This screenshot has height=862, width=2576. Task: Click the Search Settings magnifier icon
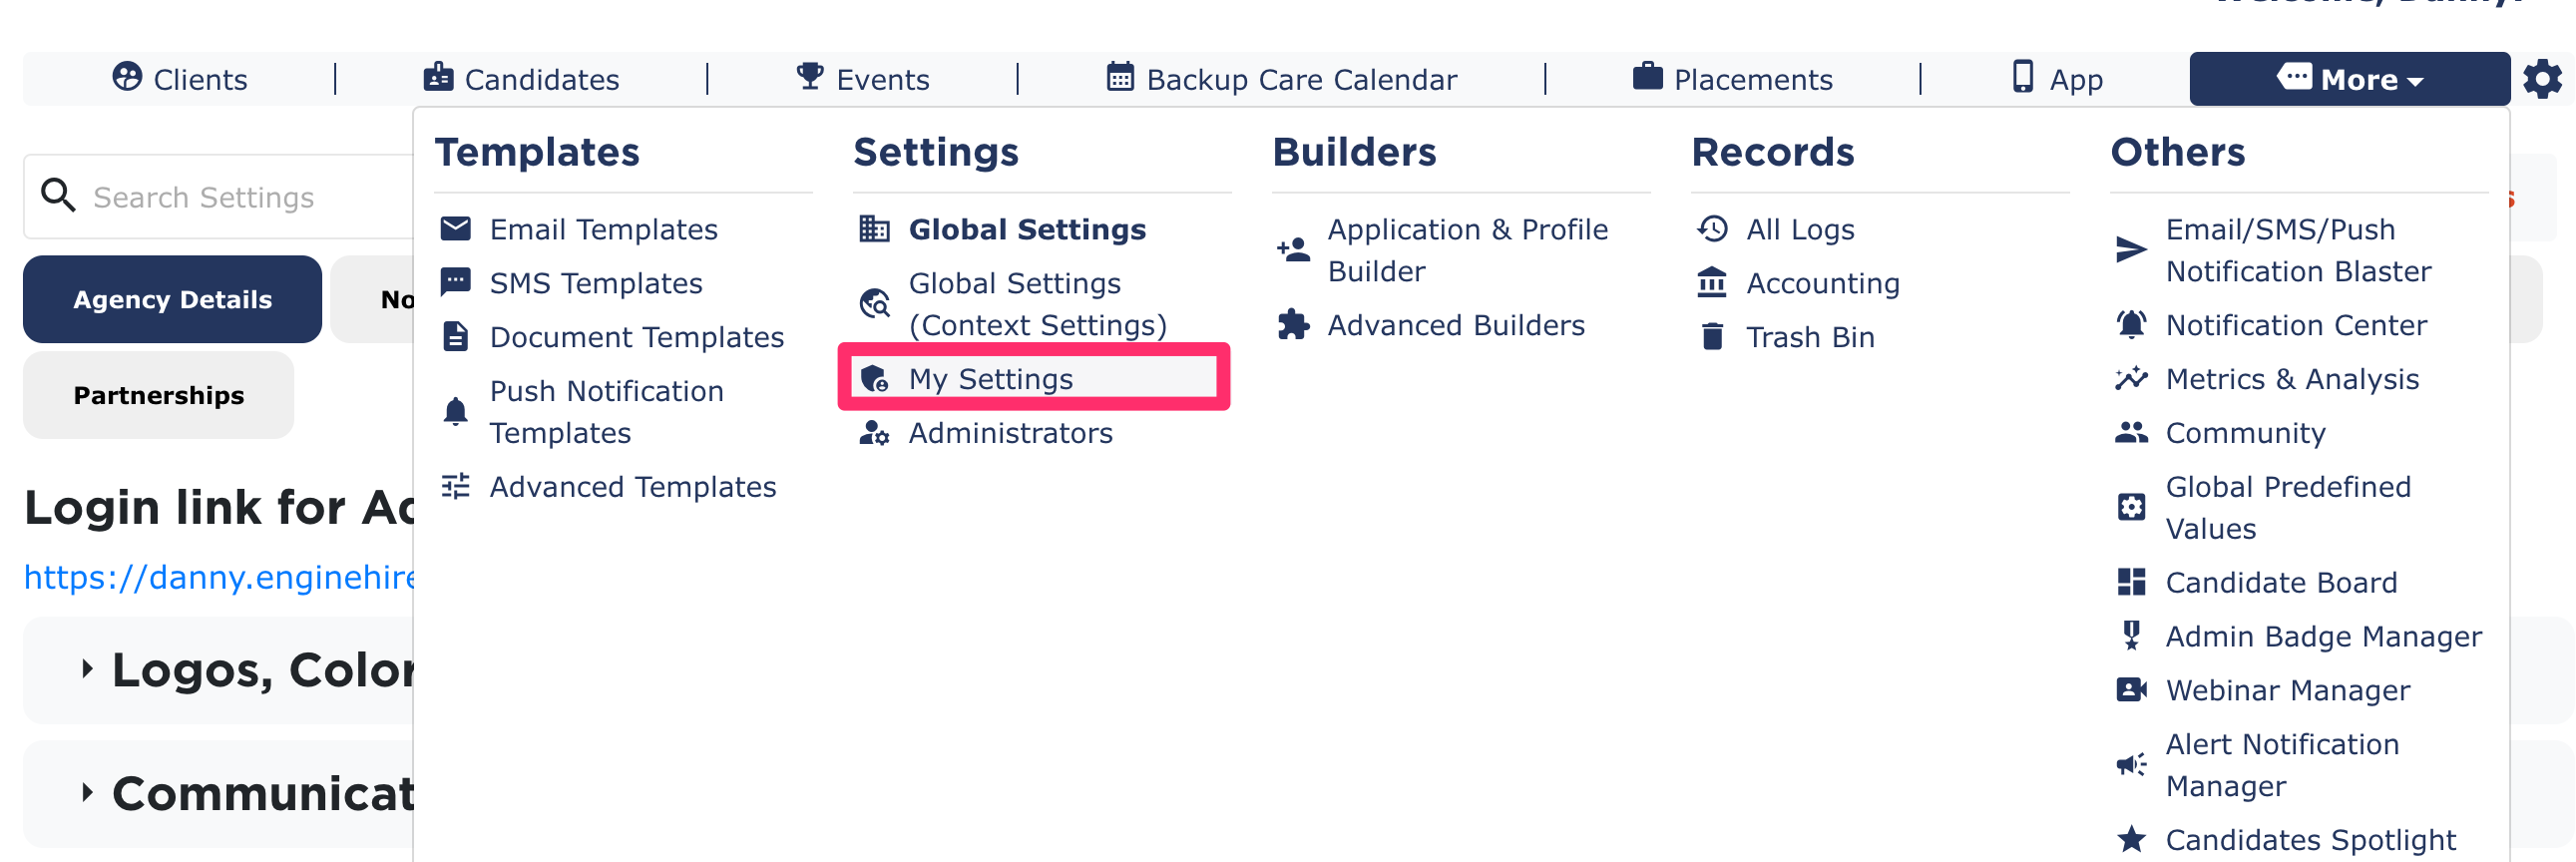(x=58, y=196)
